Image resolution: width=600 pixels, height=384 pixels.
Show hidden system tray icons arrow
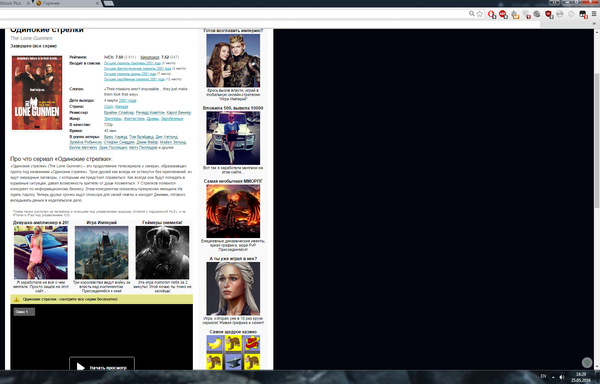[x=553, y=377]
